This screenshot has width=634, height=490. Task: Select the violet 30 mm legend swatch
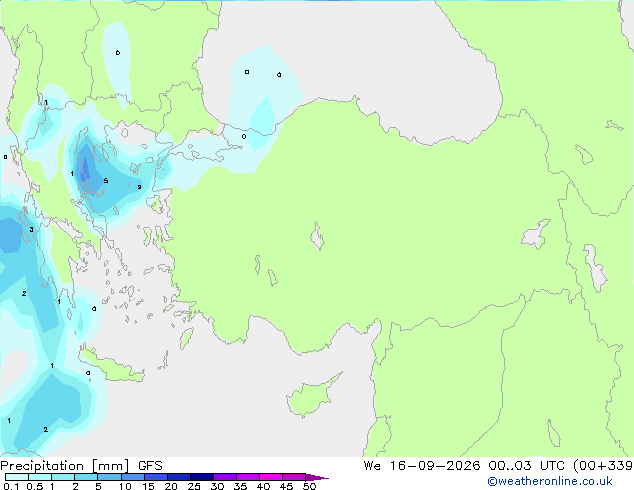point(225,477)
